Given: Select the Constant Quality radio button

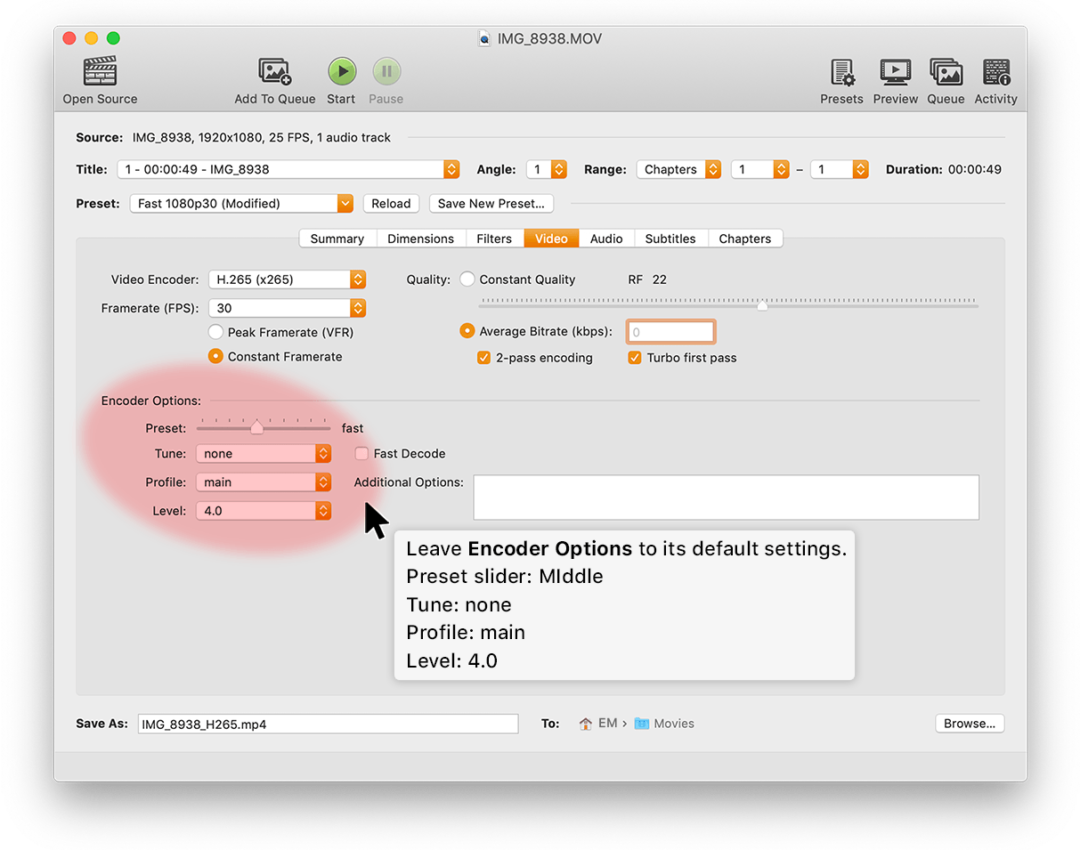Looking at the screenshot, I should (x=467, y=280).
